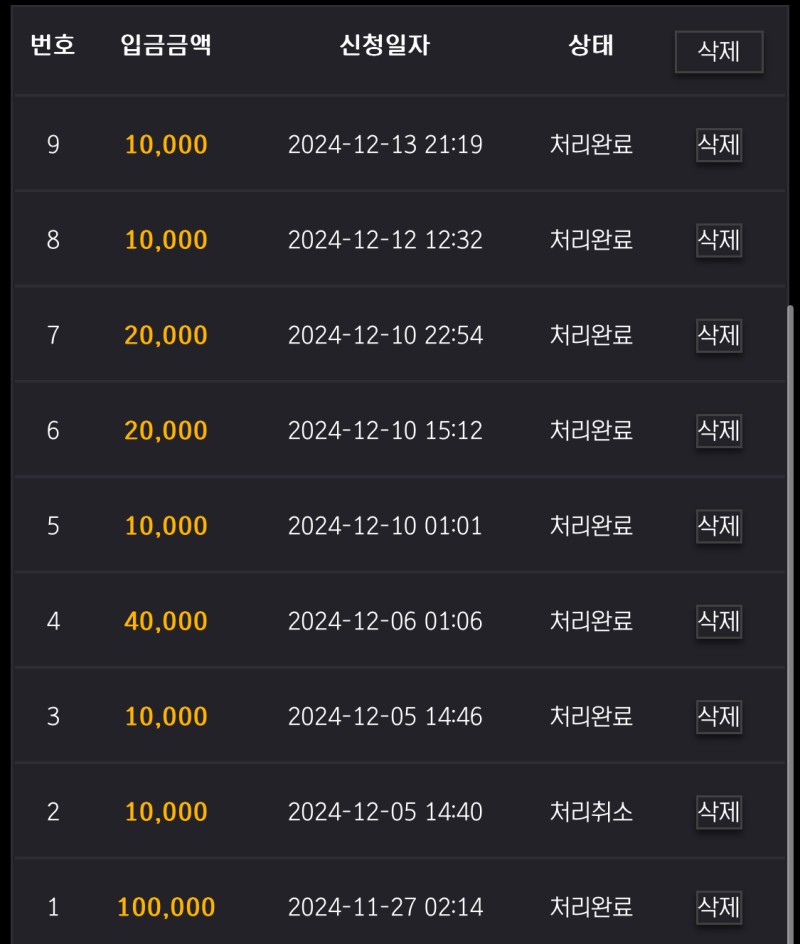
Task: Select the 100,000 amount in row 1
Action: [166, 907]
